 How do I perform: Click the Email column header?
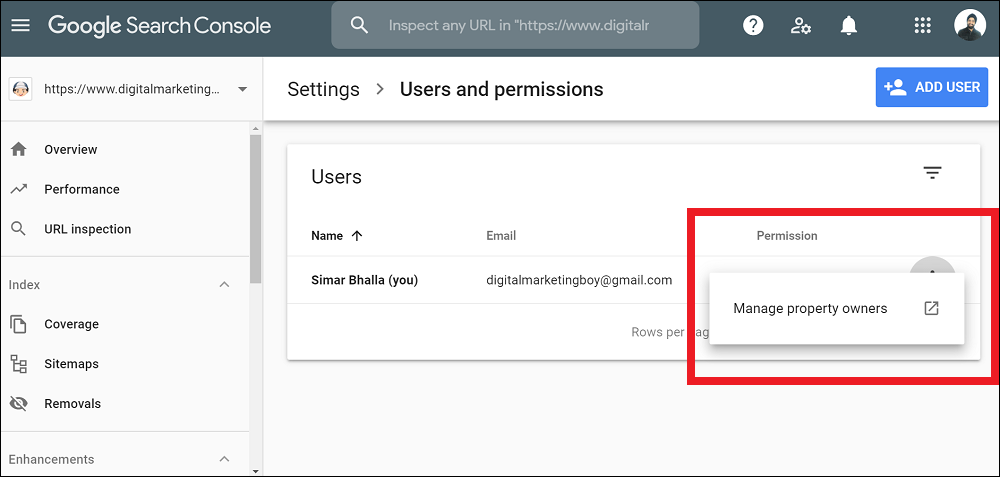click(501, 235)
